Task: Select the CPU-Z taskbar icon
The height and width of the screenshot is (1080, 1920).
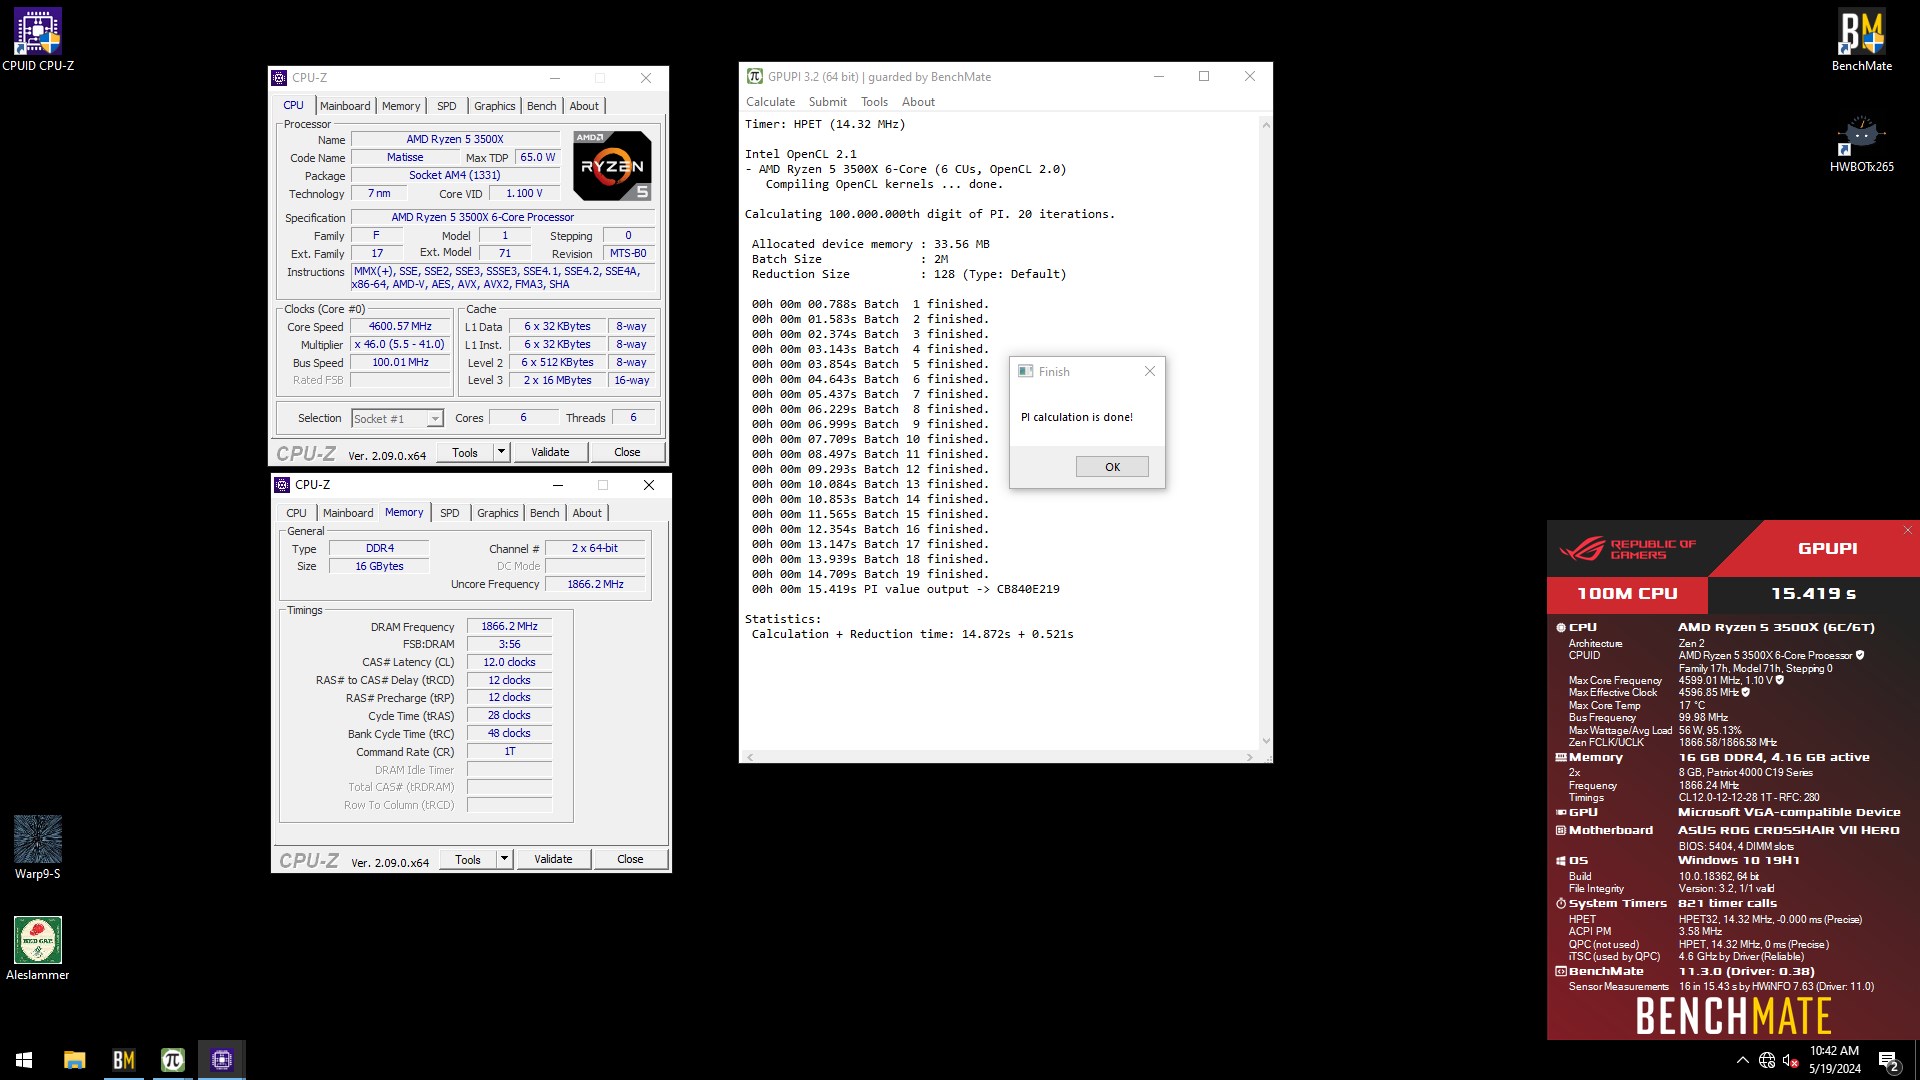Action: click(x=221, y=1060)
